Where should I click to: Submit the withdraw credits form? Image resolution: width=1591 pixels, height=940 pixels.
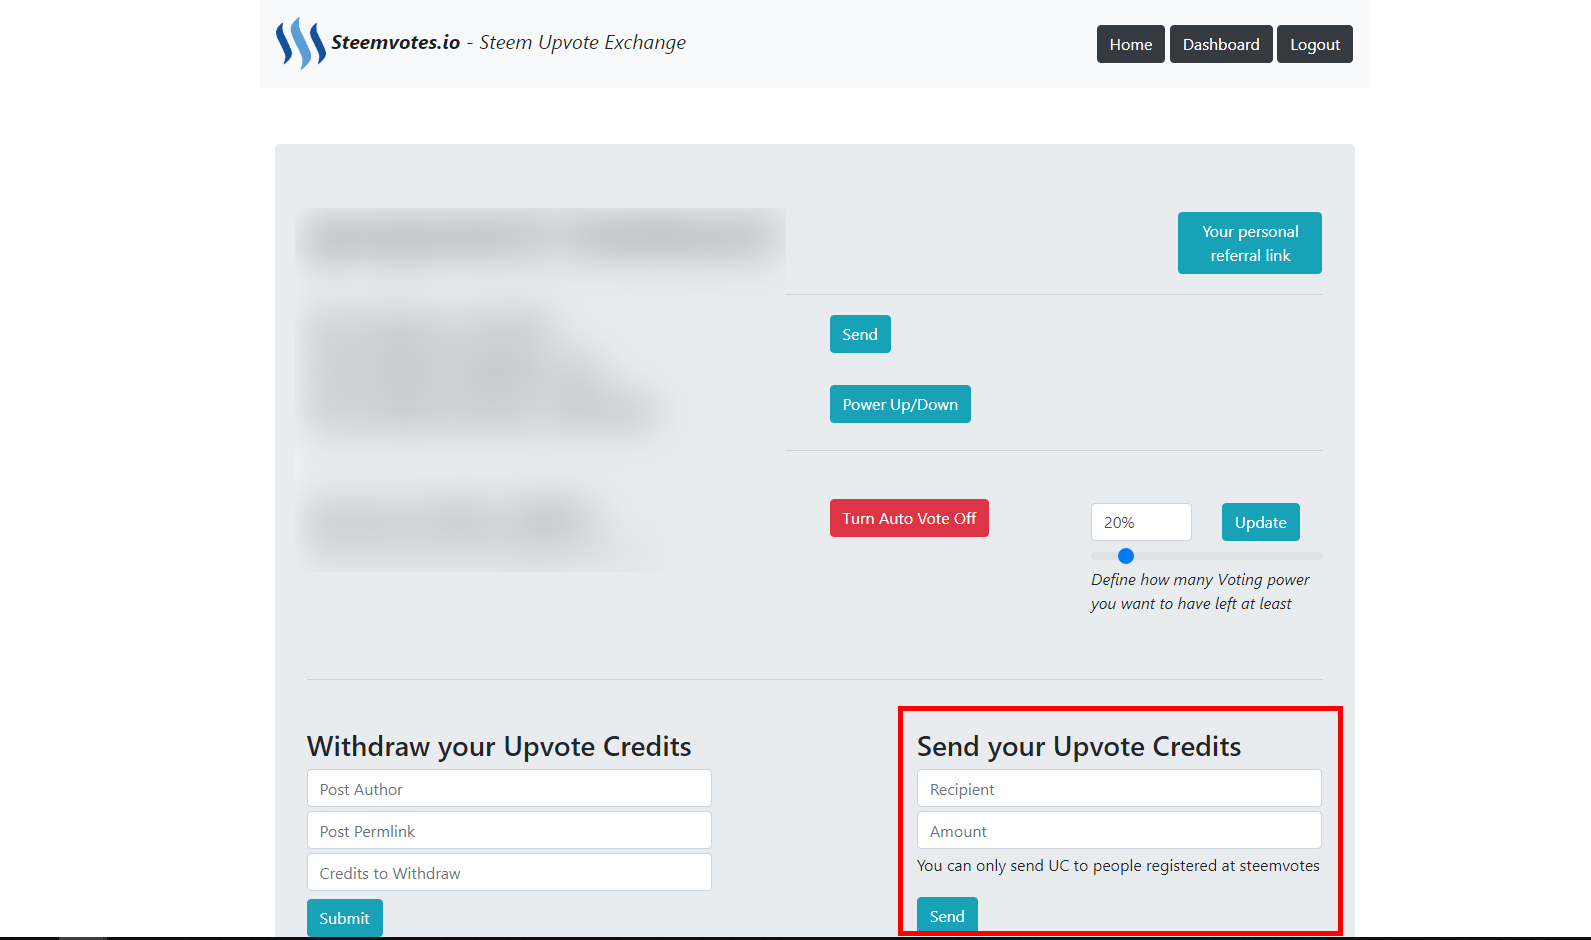345,918
